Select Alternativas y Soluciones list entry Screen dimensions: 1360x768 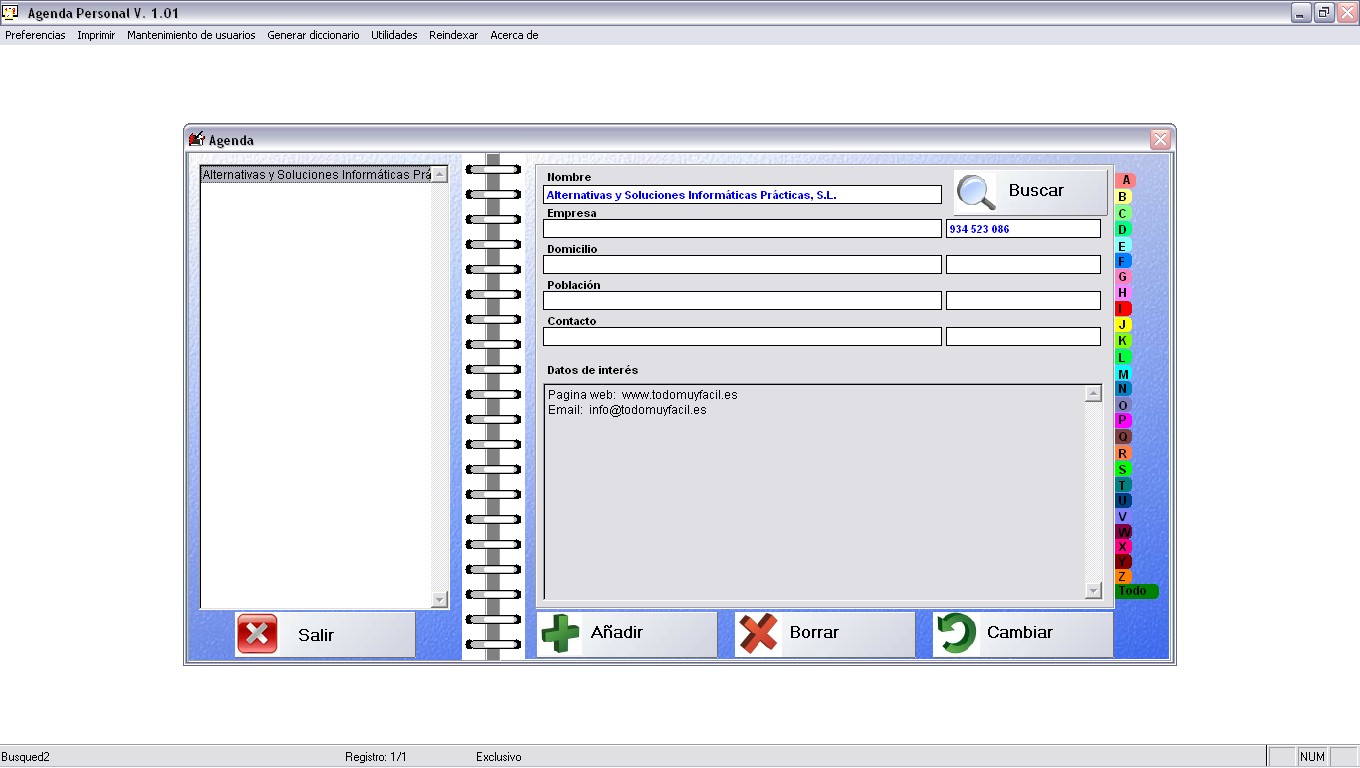click(x=316, y=175)
